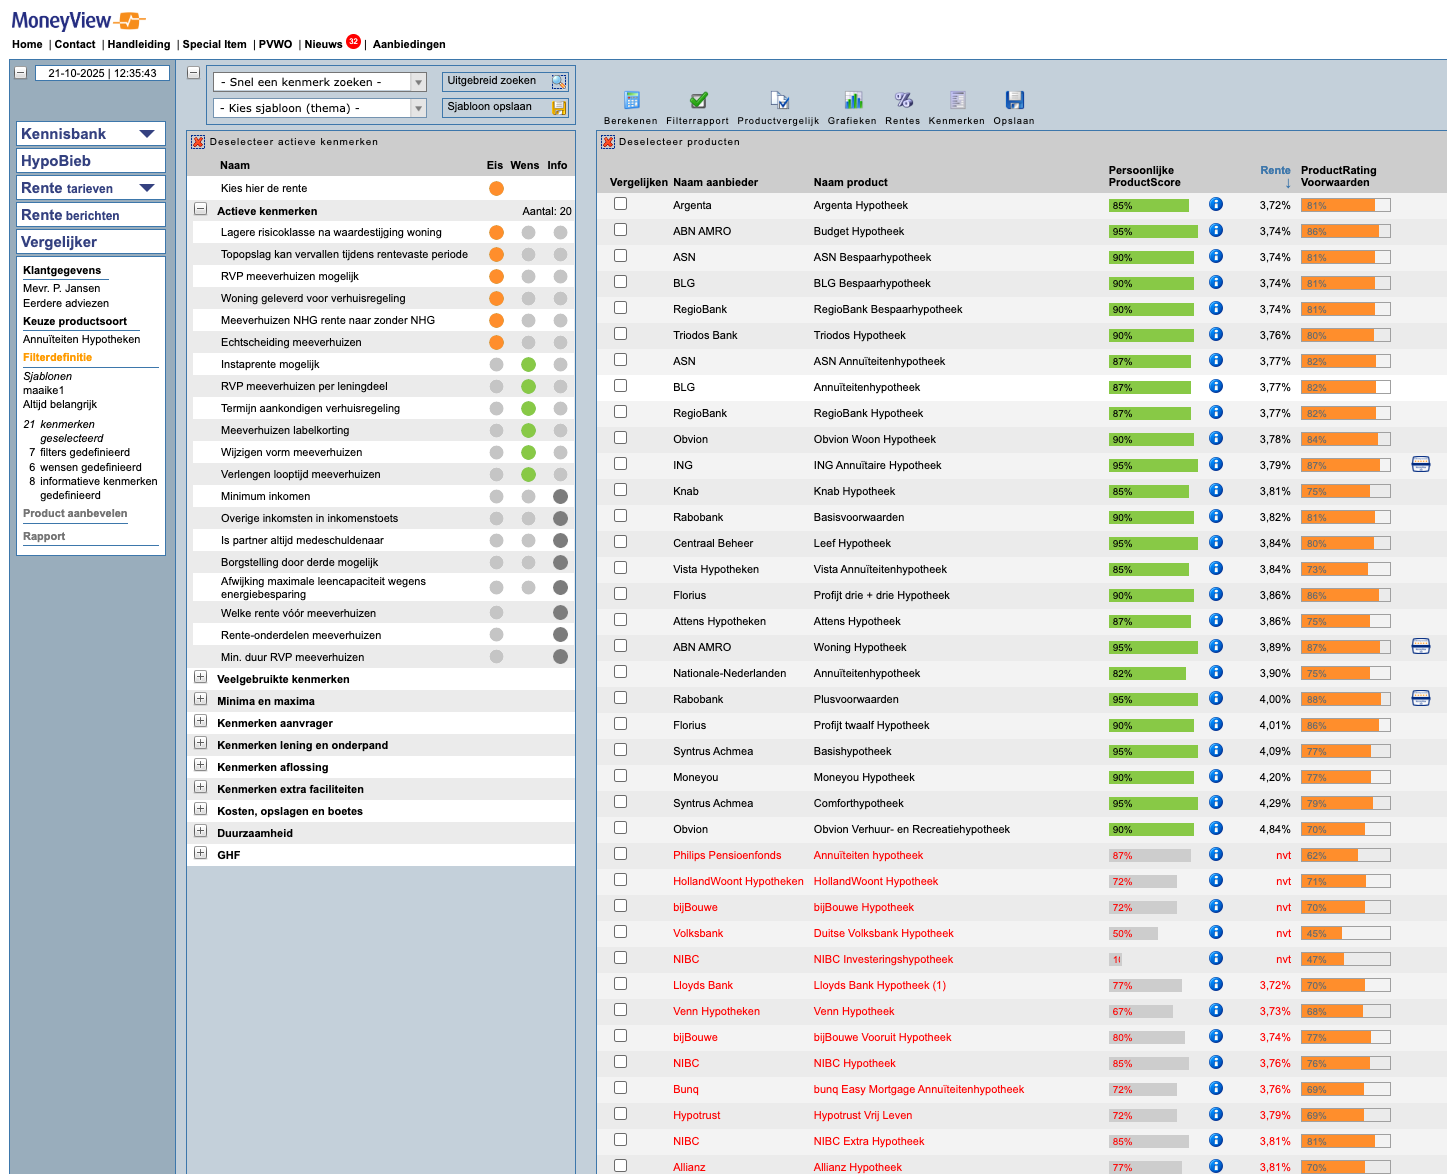Go to Home menu item
Screen dimensions: 1447x1174
tap(27, 44)
